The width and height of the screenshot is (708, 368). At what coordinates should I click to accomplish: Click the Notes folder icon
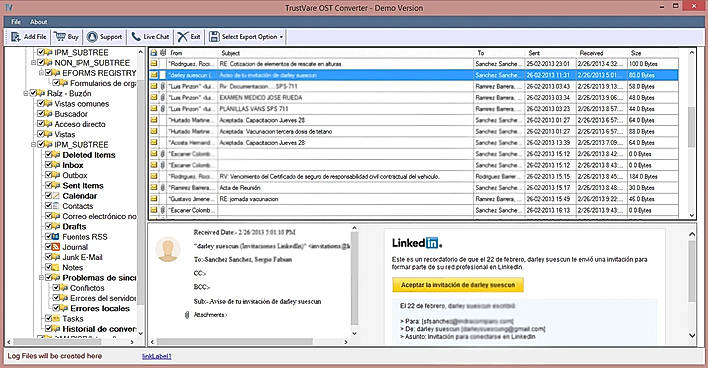[x=56, y=267]
